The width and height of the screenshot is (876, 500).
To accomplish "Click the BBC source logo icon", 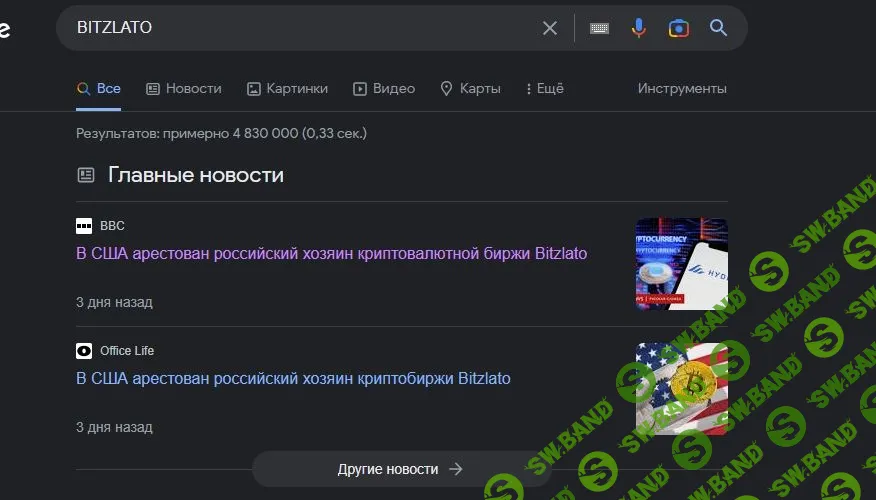I will pos(84,226).
